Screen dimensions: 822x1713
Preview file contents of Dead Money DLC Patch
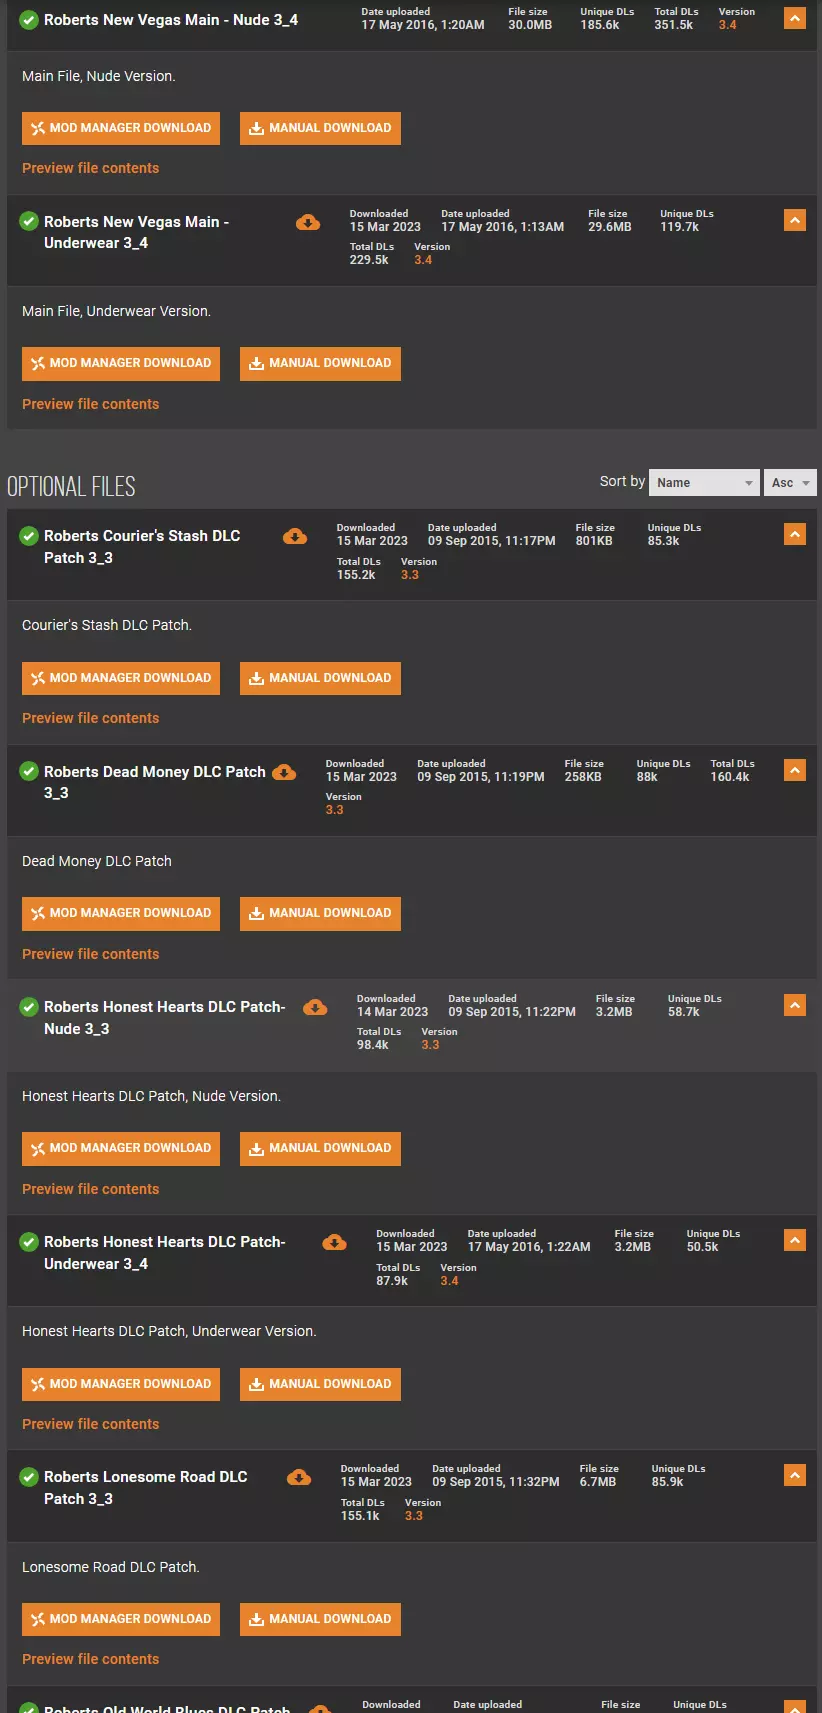click(90, 954)
